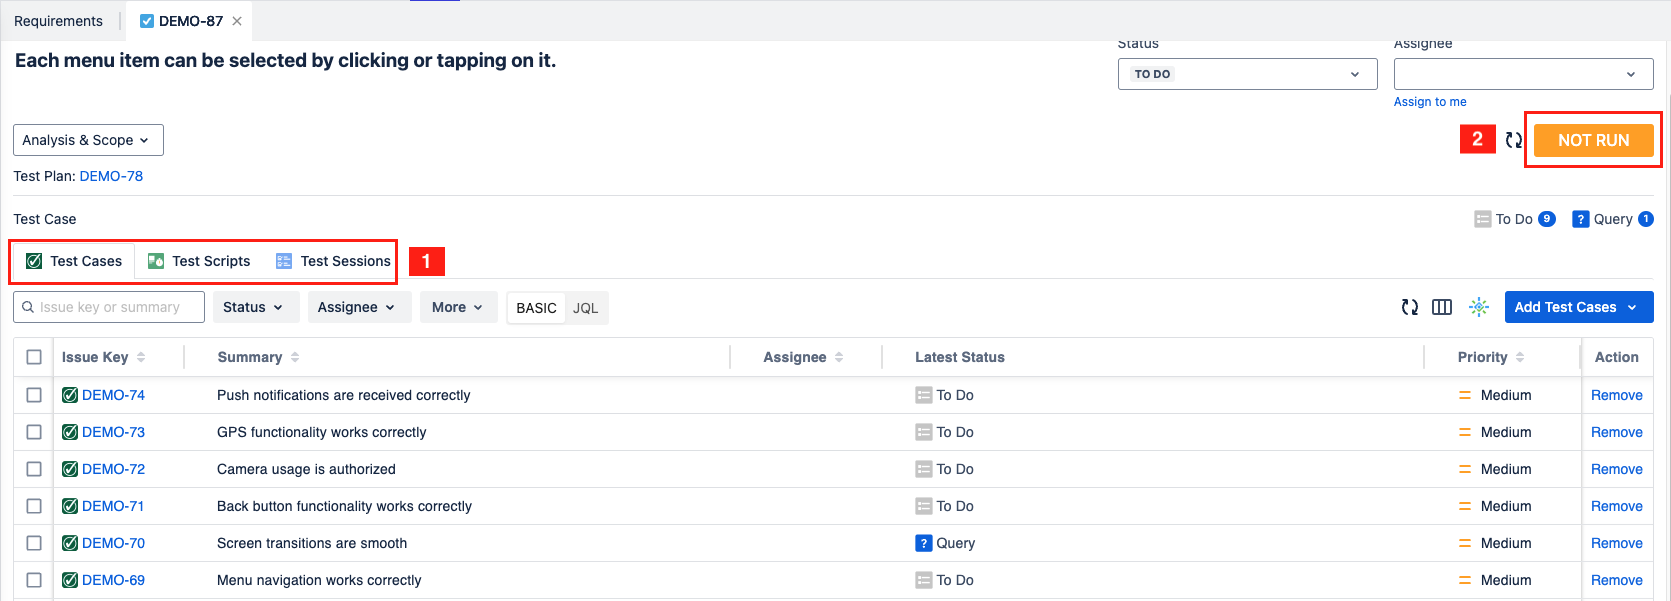Viewport: 1671px width, 601px height.
Task: Expand the Assignee filter dropdown
Action: click(x=356, y=307)
